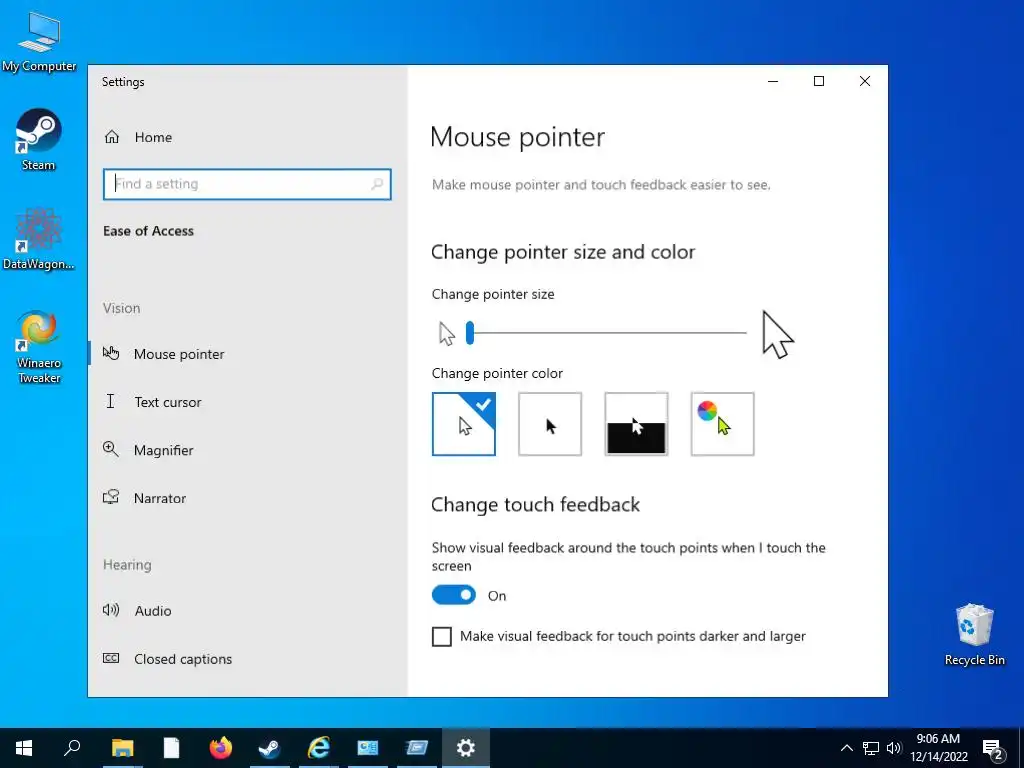Launch Internet Explorer from taskbar
The width and height of the screenshot is (1024, 768).
(x=318, y=748)
